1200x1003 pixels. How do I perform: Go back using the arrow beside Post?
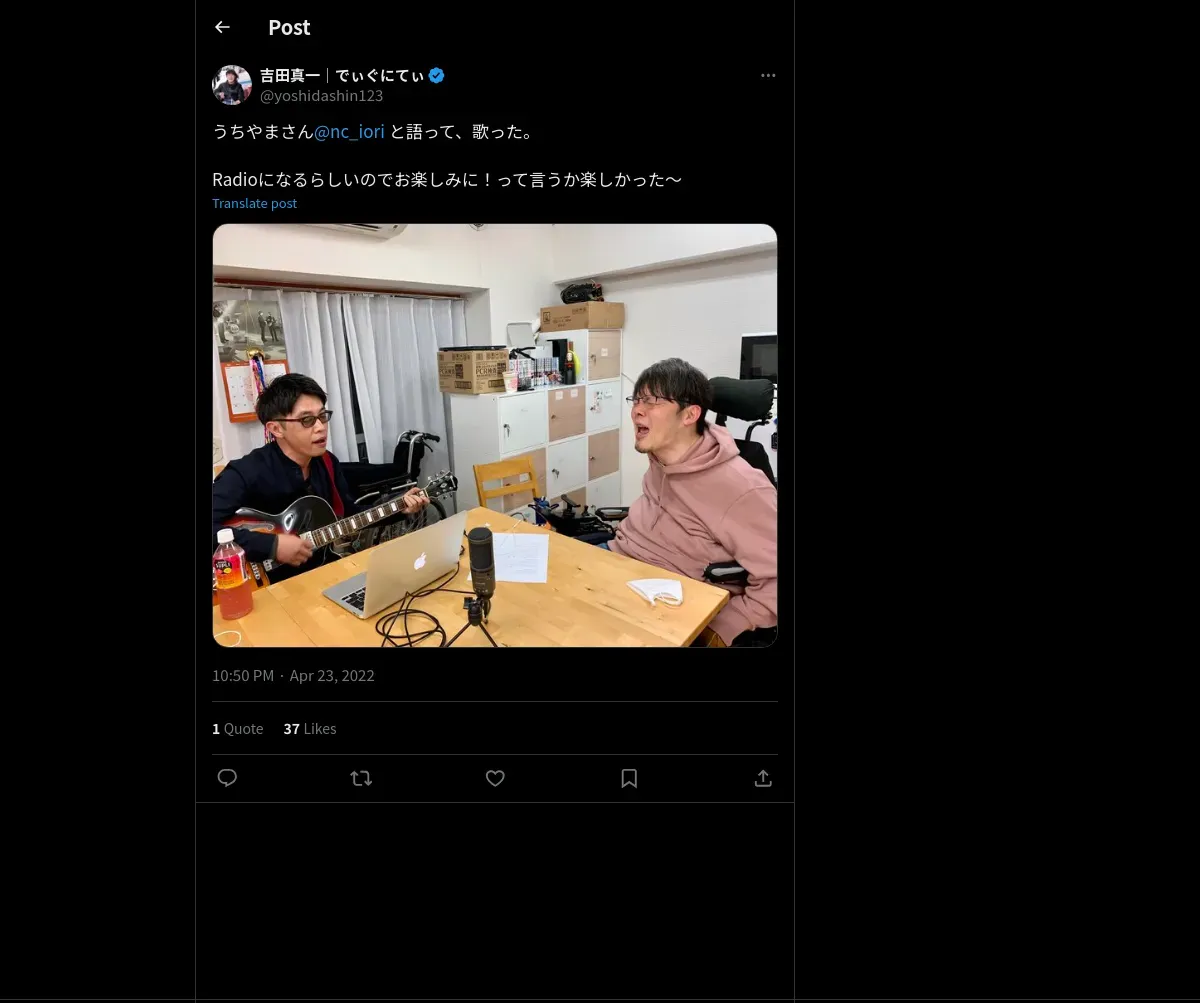222,27
